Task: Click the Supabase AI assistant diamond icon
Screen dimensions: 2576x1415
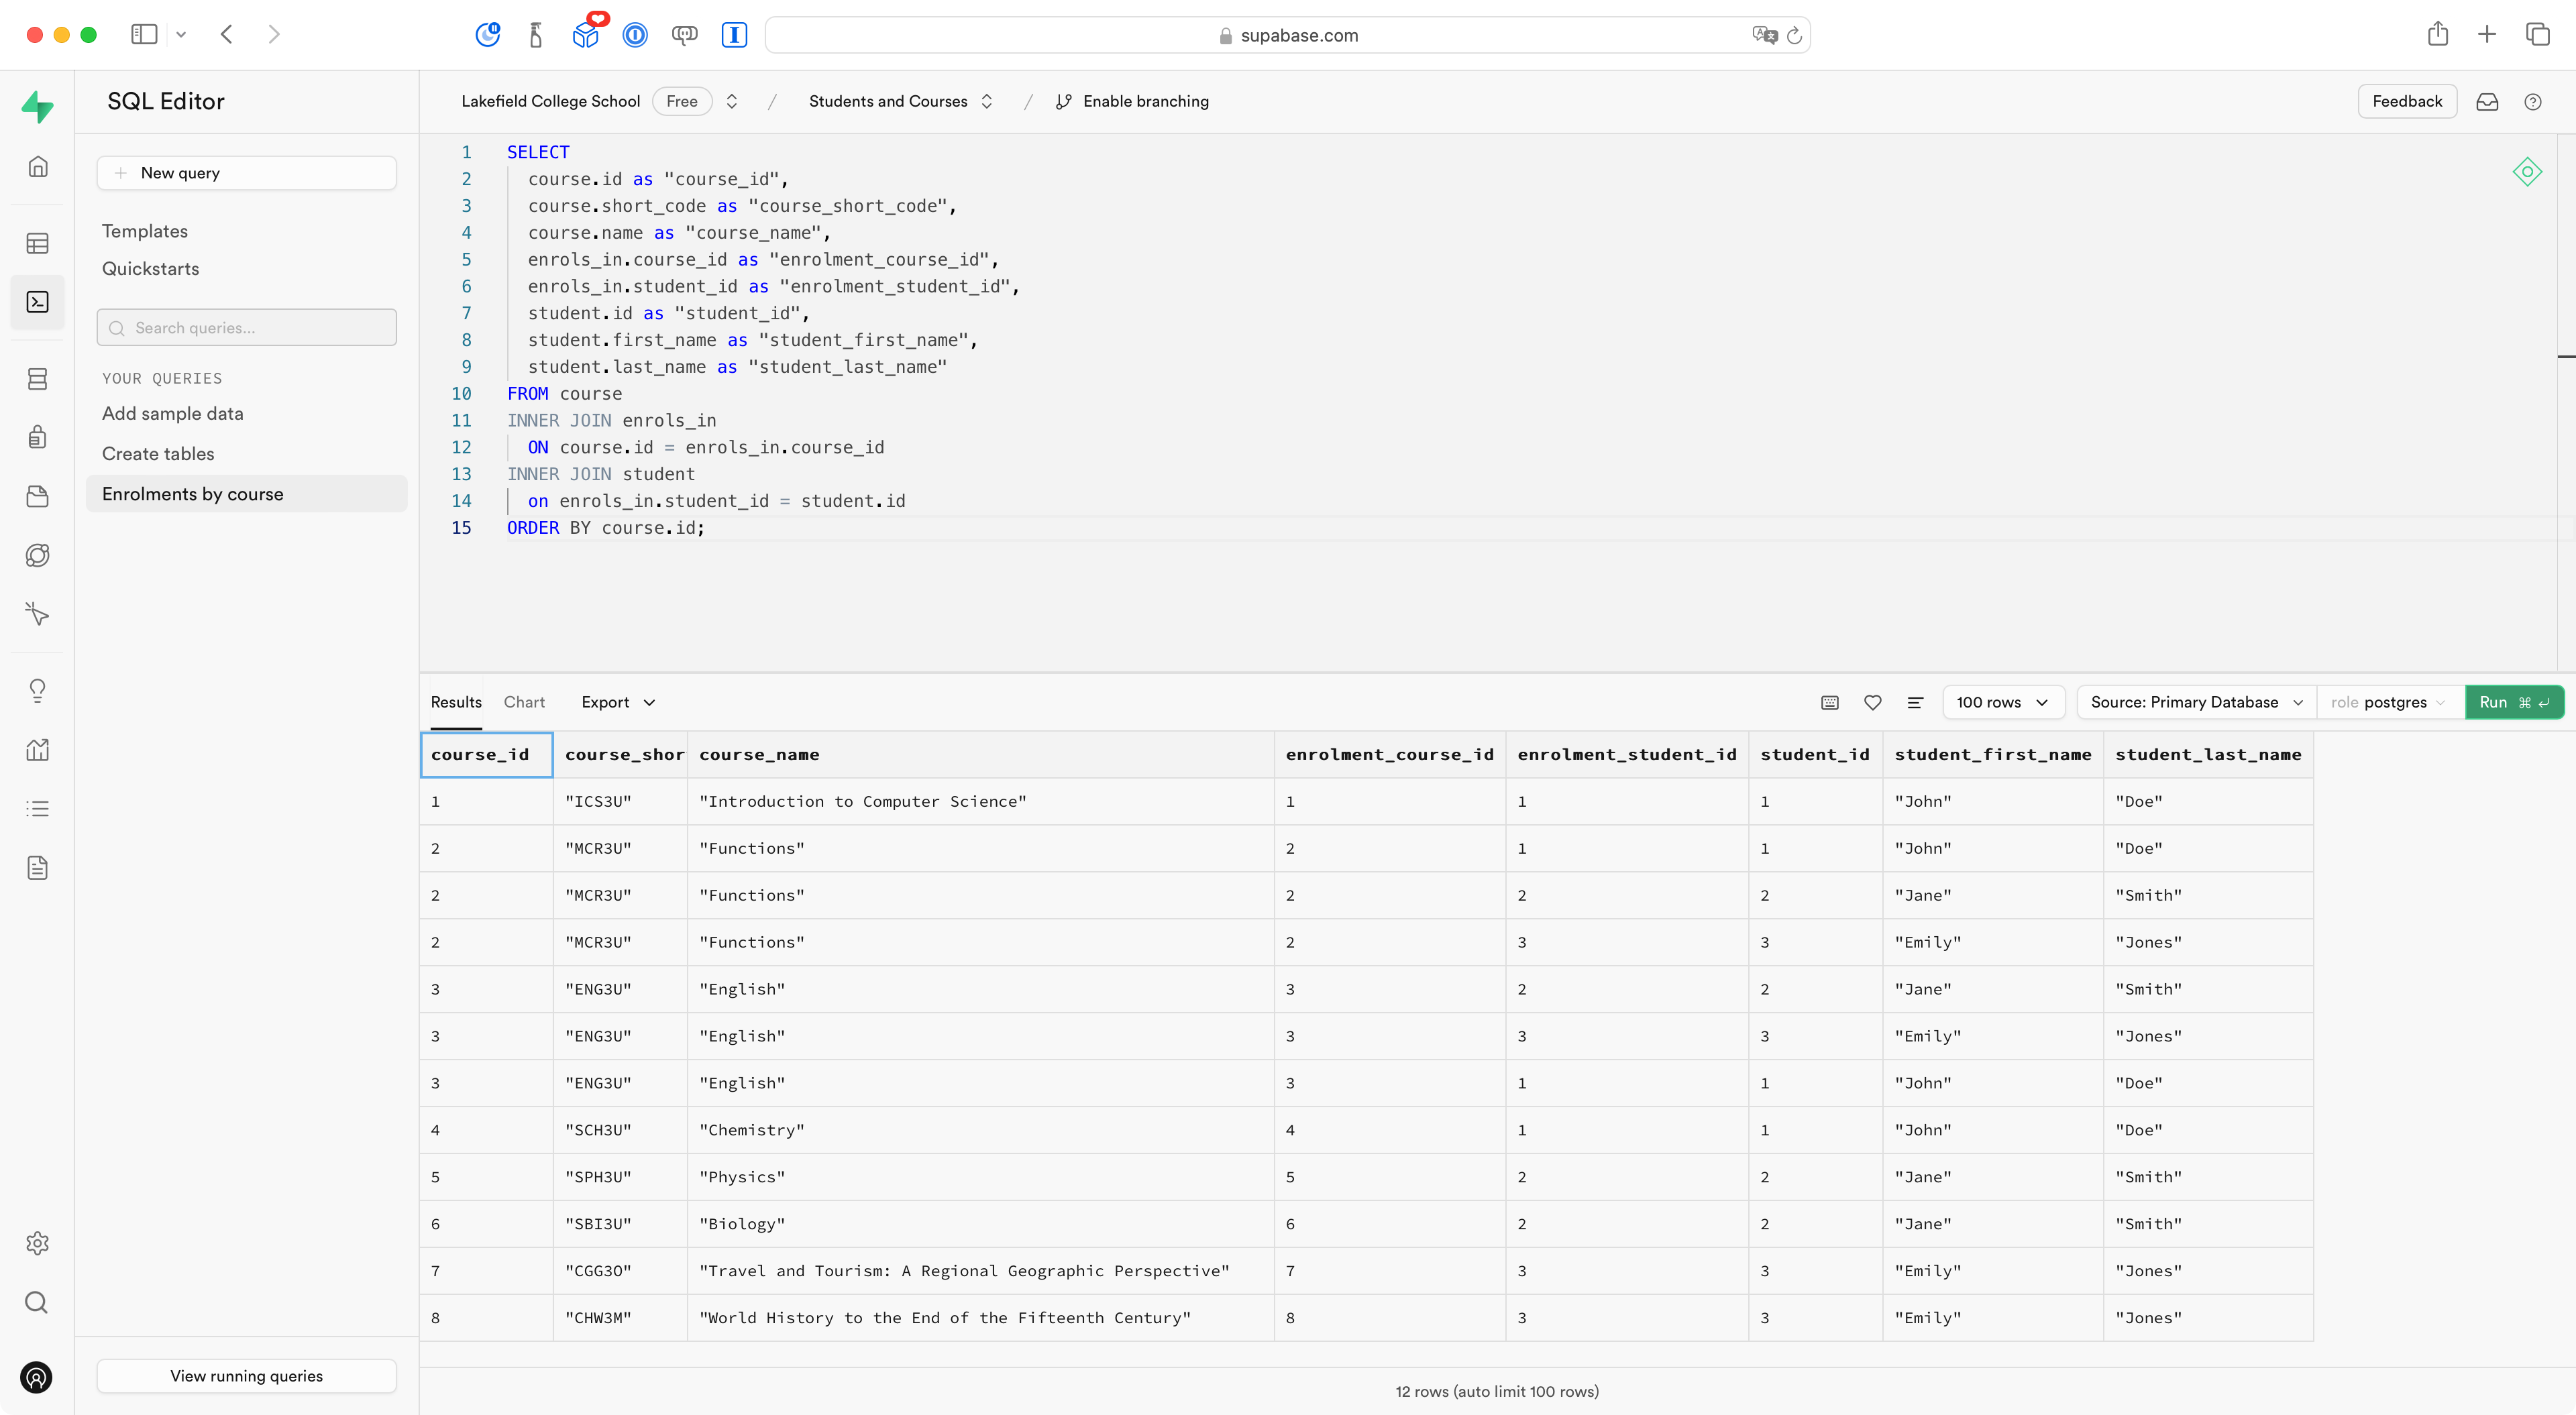Action: [x=2526, y=172]
